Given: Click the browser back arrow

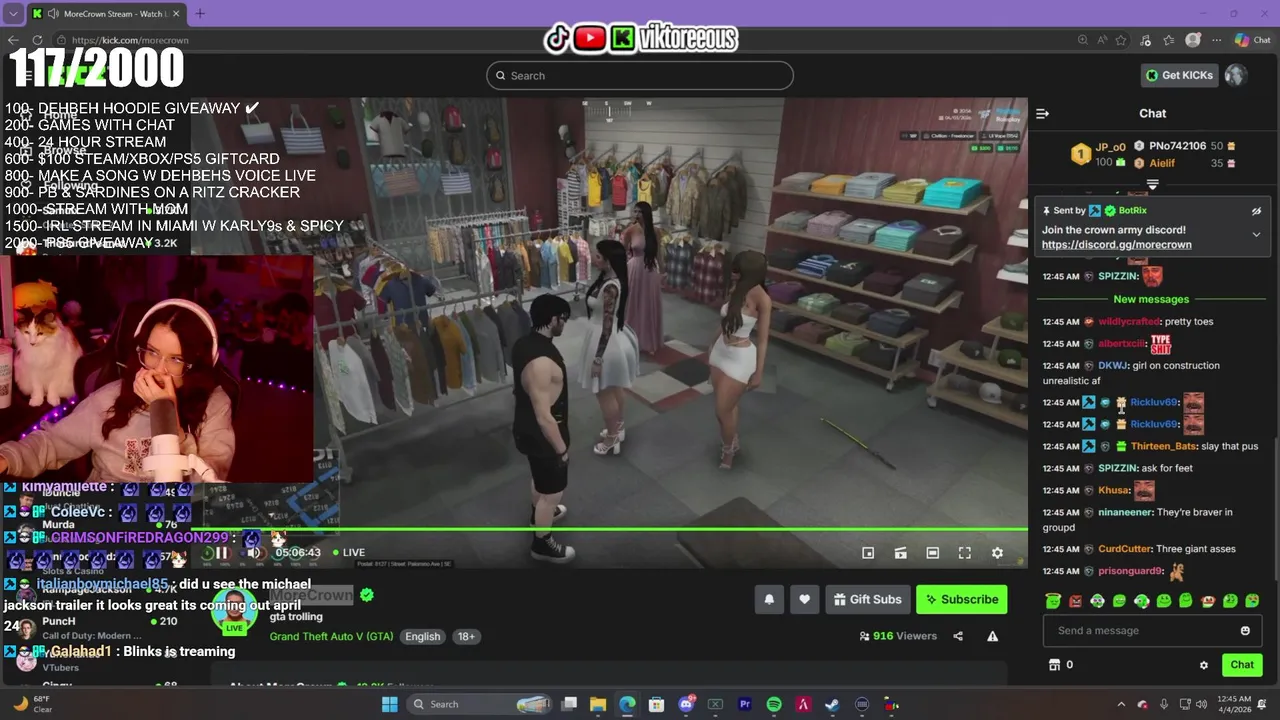Looking at the screenshot, I should pos(13,40).
